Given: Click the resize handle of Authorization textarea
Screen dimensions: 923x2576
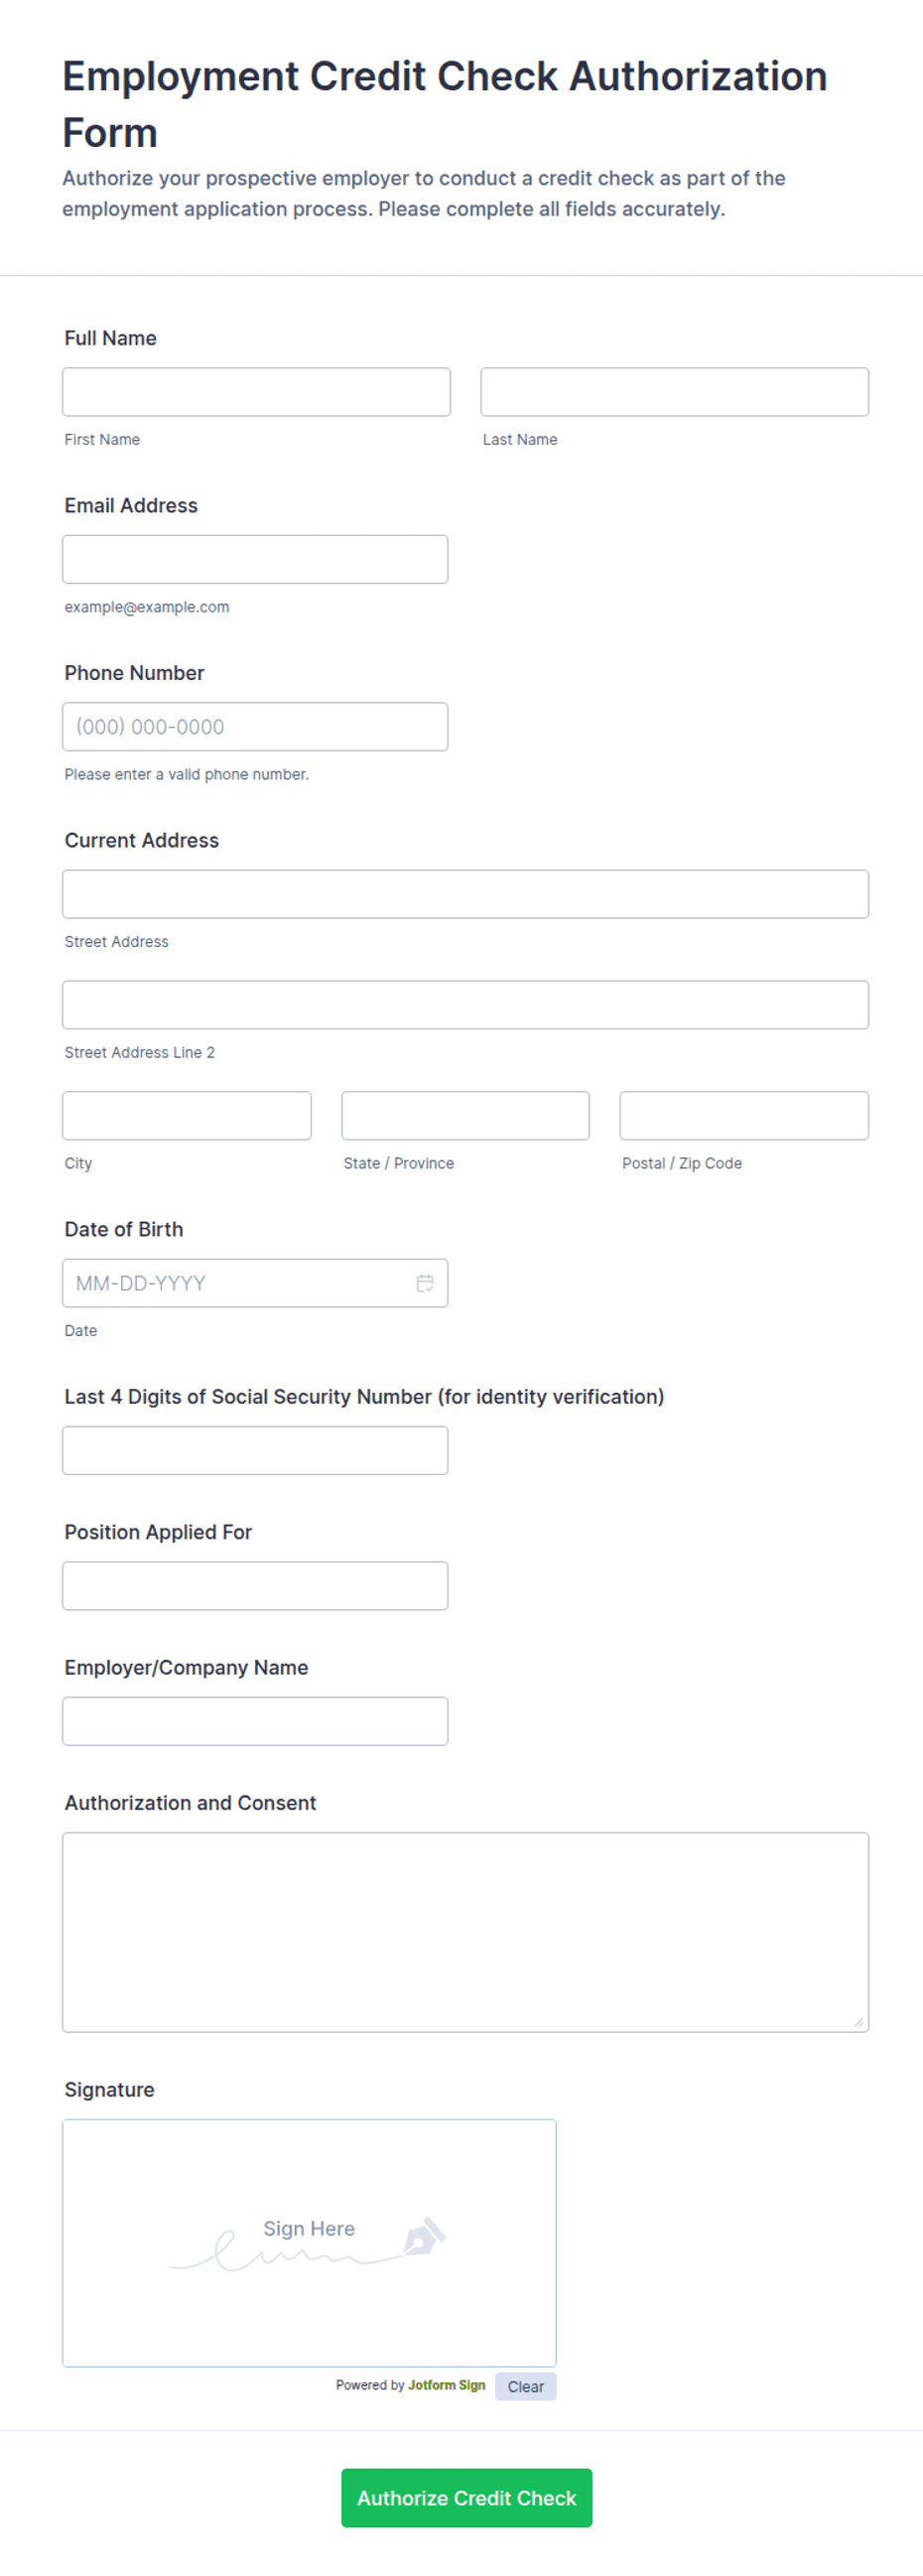Looking at the screenshot, I should click(x=858, y=2022).
